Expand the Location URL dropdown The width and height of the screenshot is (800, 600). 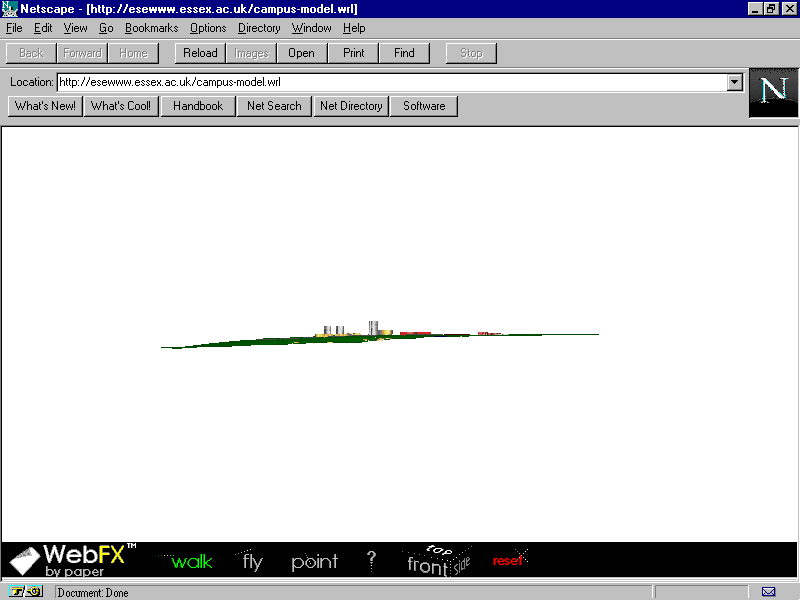735,82
